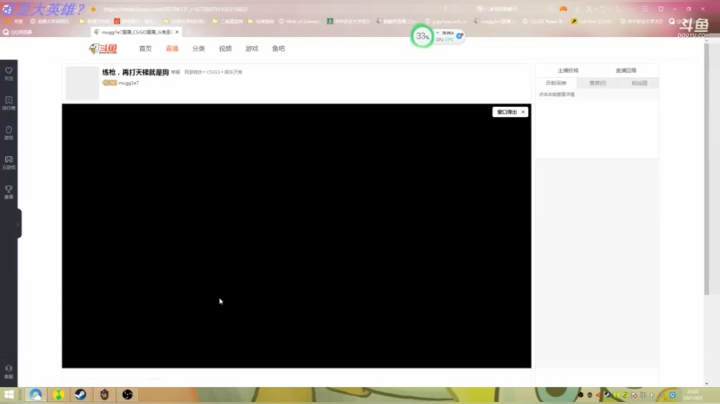Click the QQ浏览器 pinned tab label
This screenshot has height=404, width=720.
point(18,32)
